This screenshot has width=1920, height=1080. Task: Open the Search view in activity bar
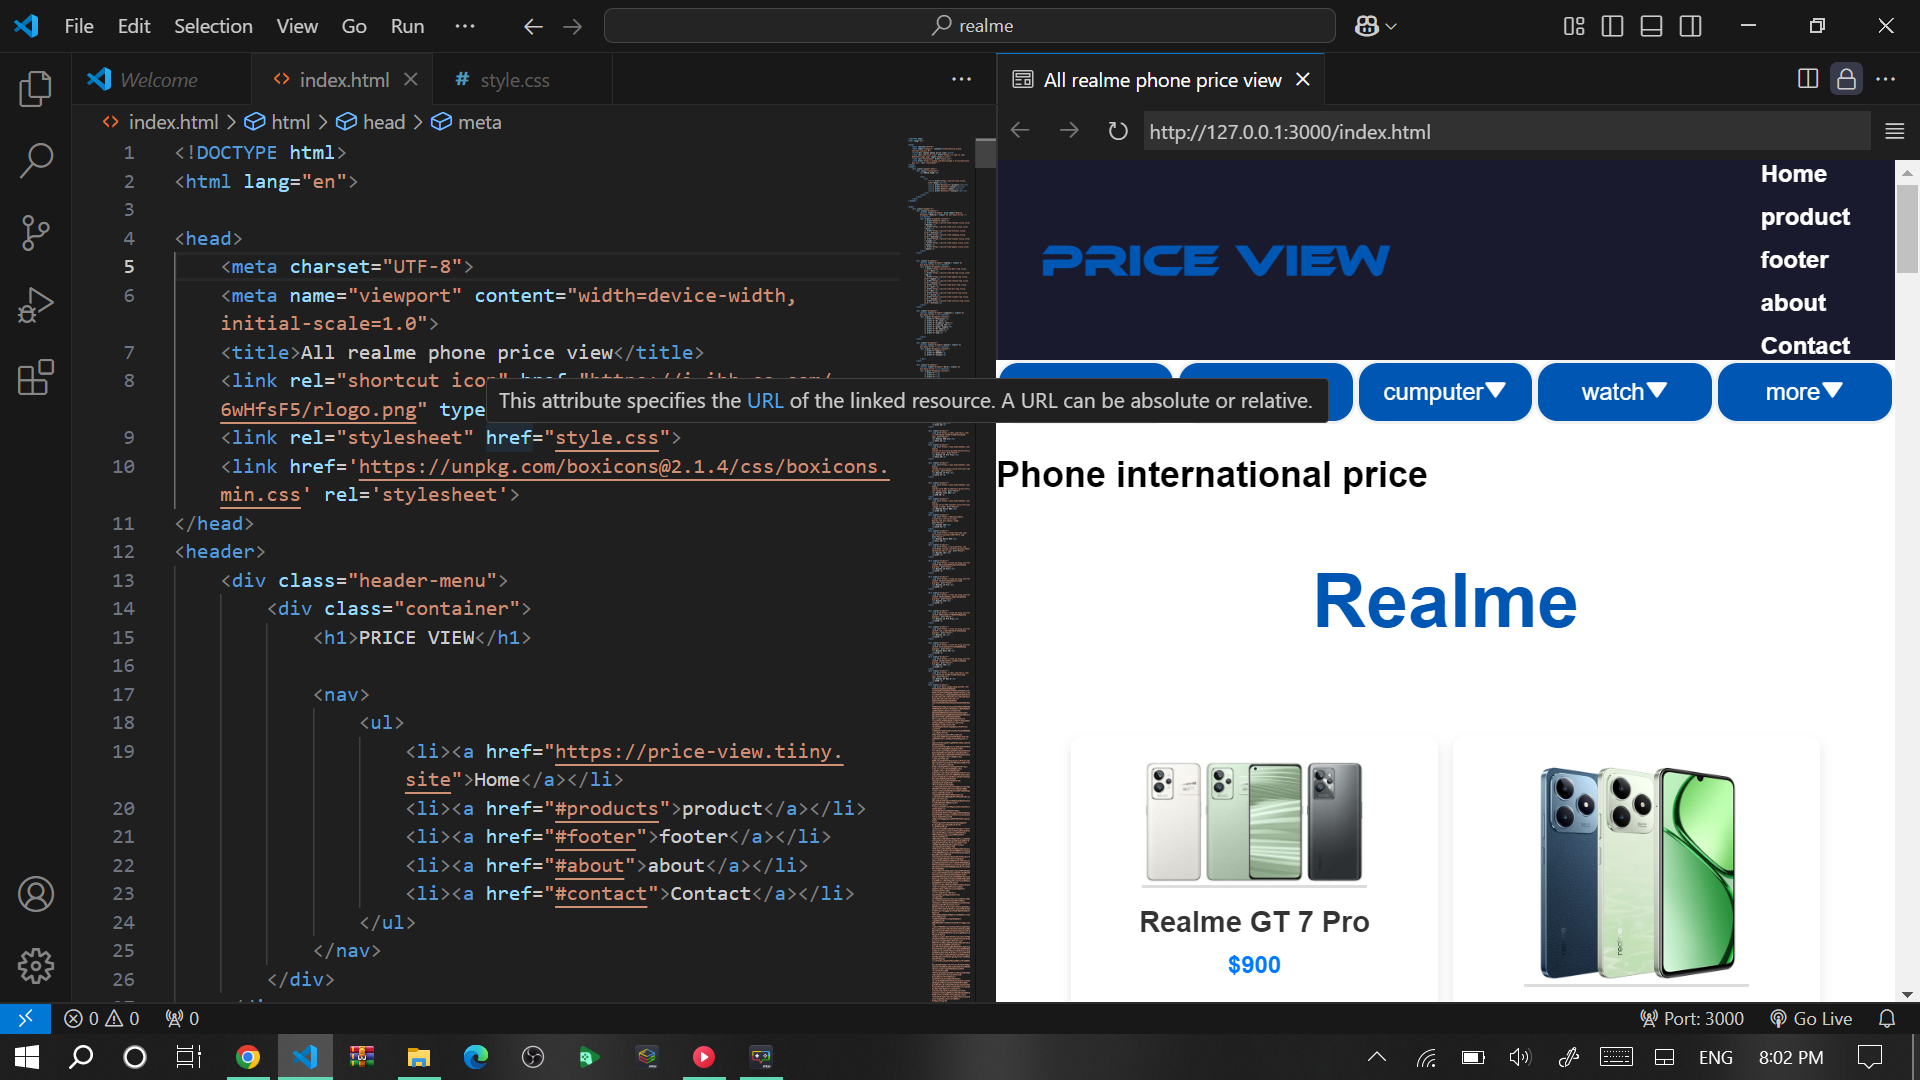pos(36,160)
